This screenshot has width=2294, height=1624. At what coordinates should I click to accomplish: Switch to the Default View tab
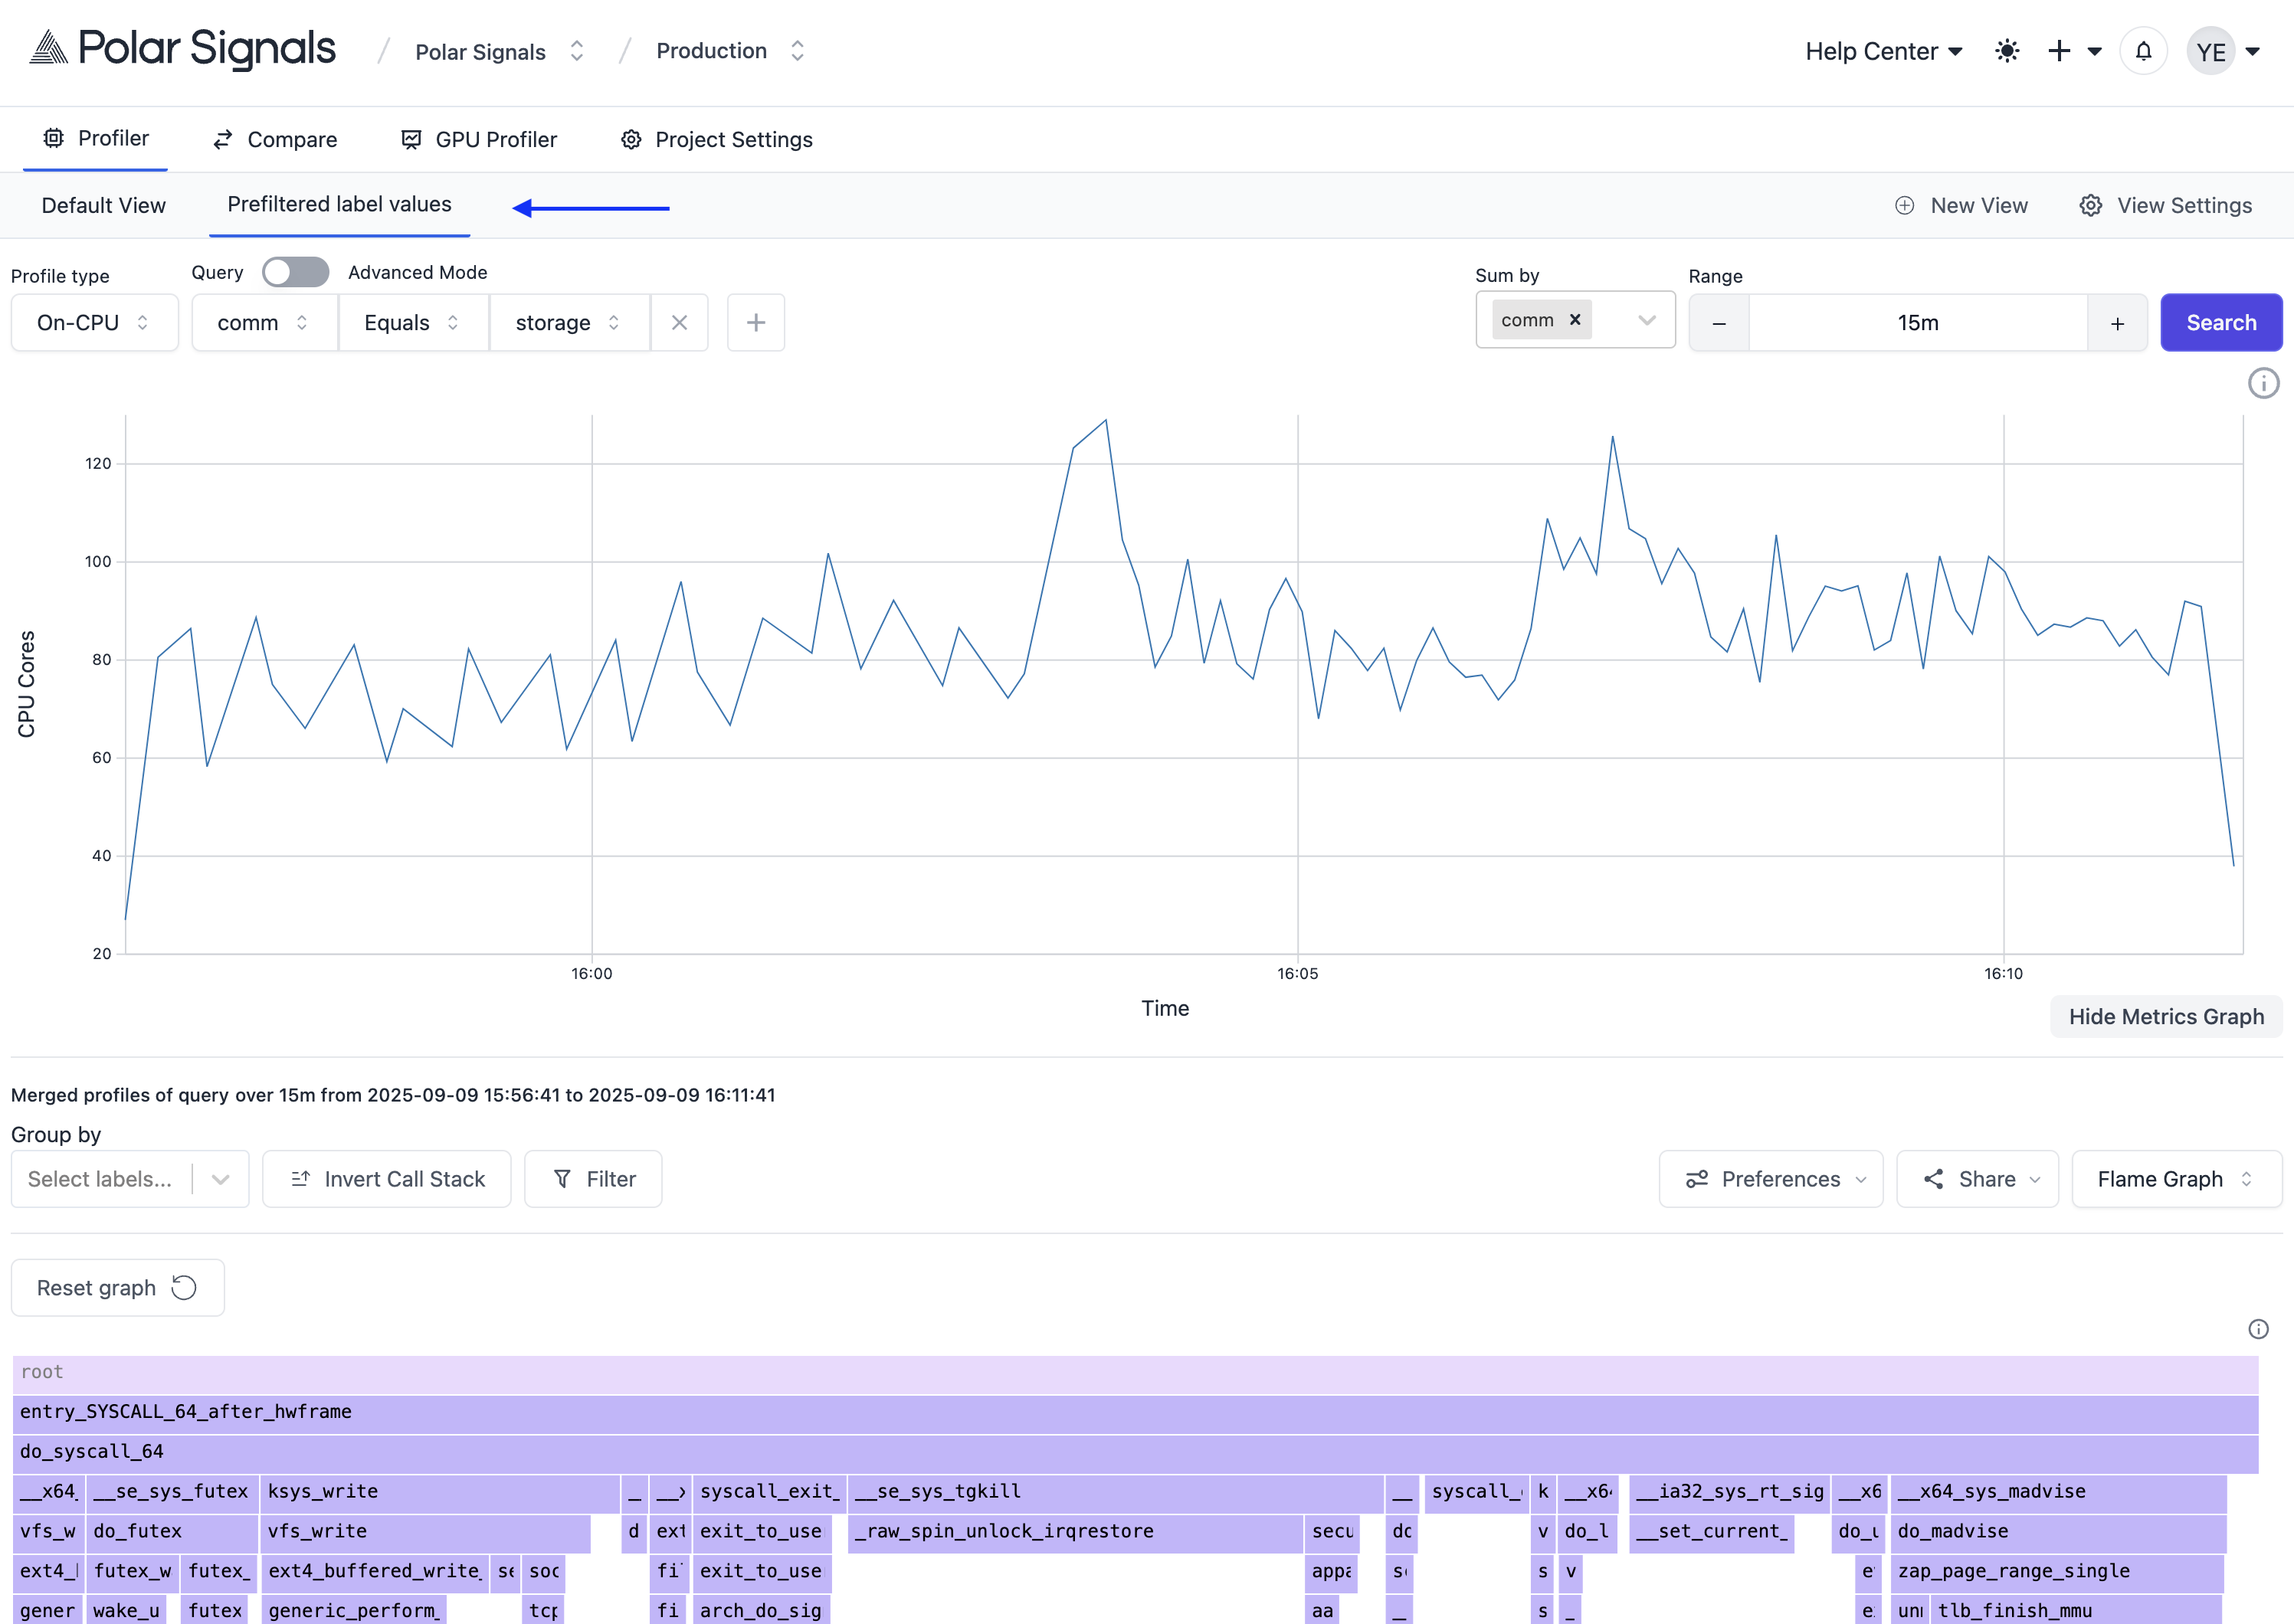(x=103, y=205)
